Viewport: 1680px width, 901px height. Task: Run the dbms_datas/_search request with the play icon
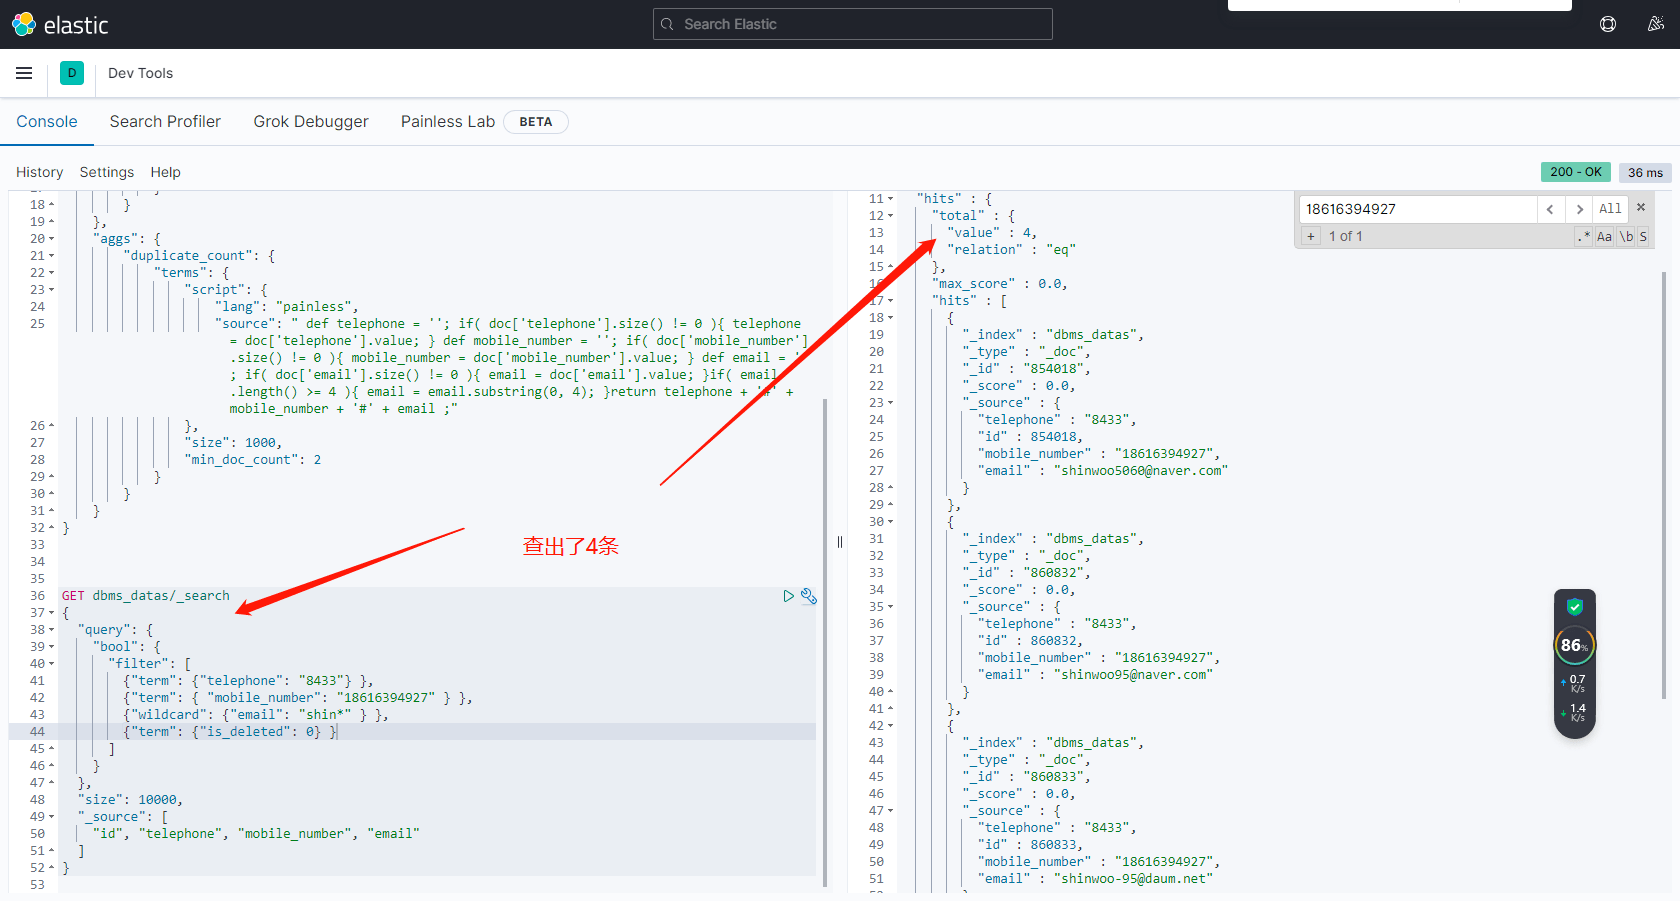pos(789,596)
